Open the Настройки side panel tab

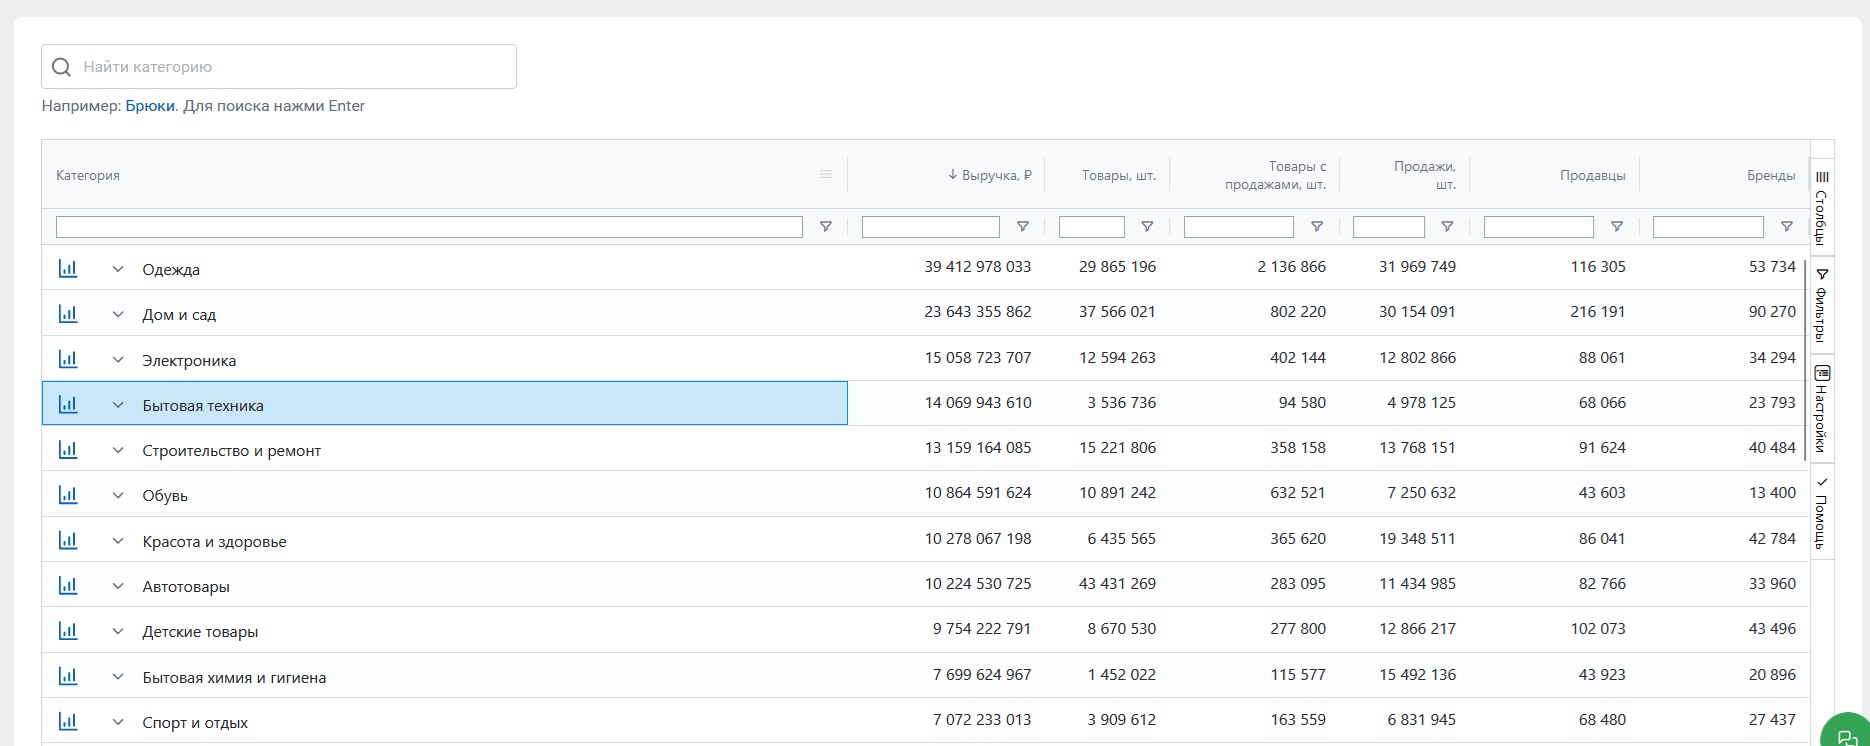click(1822, 410)
